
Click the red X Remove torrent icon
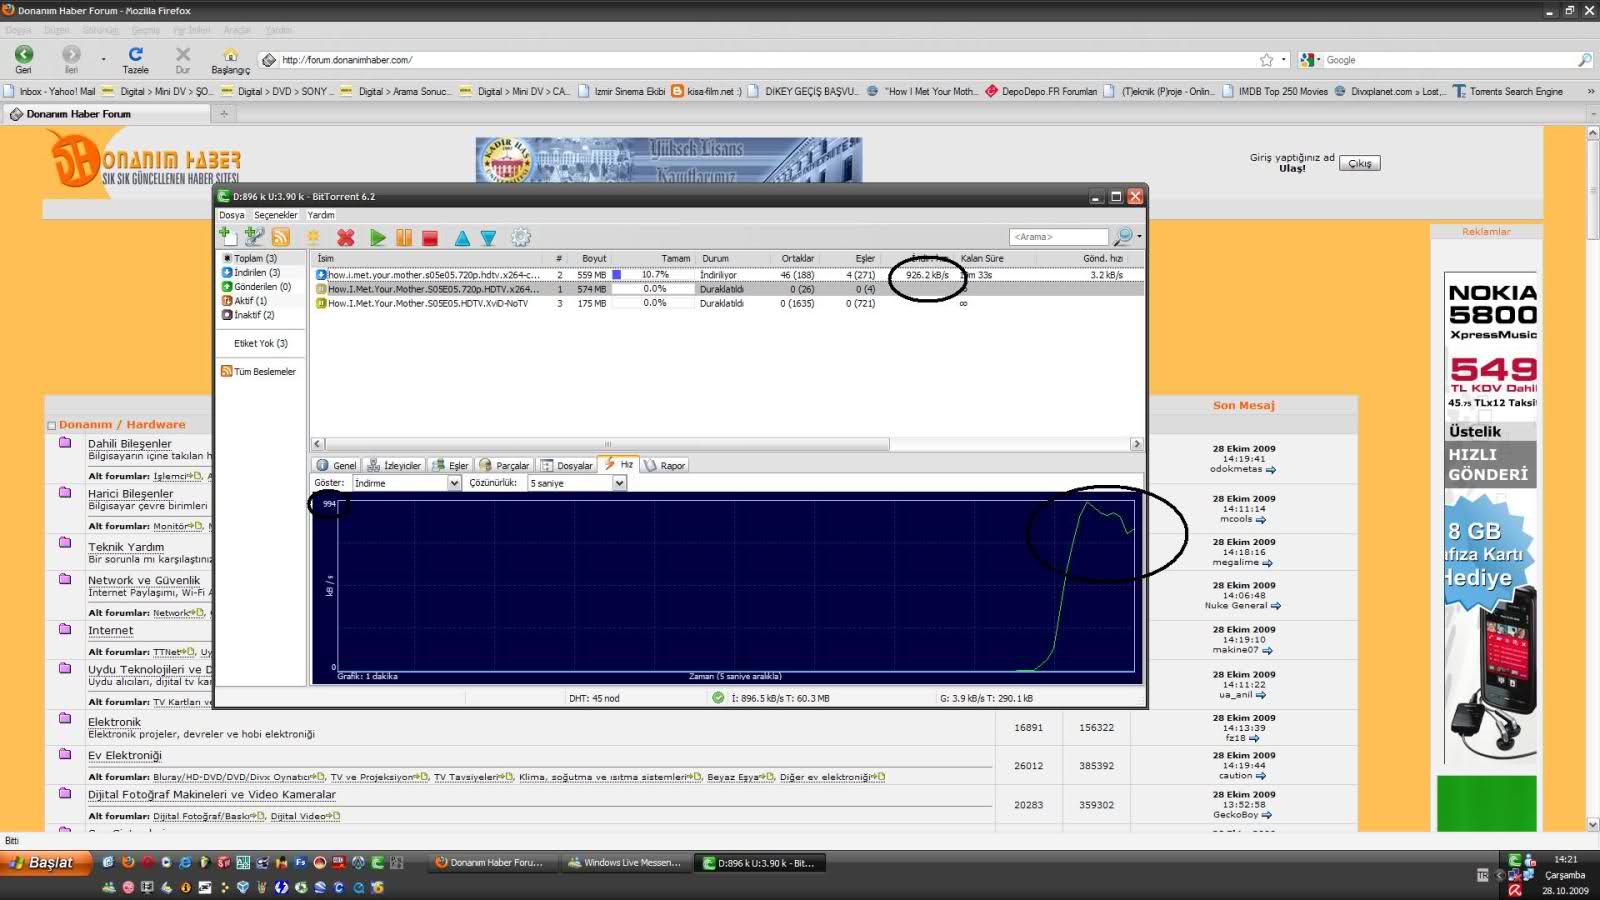pyautogui.click(x=346, y=237)
